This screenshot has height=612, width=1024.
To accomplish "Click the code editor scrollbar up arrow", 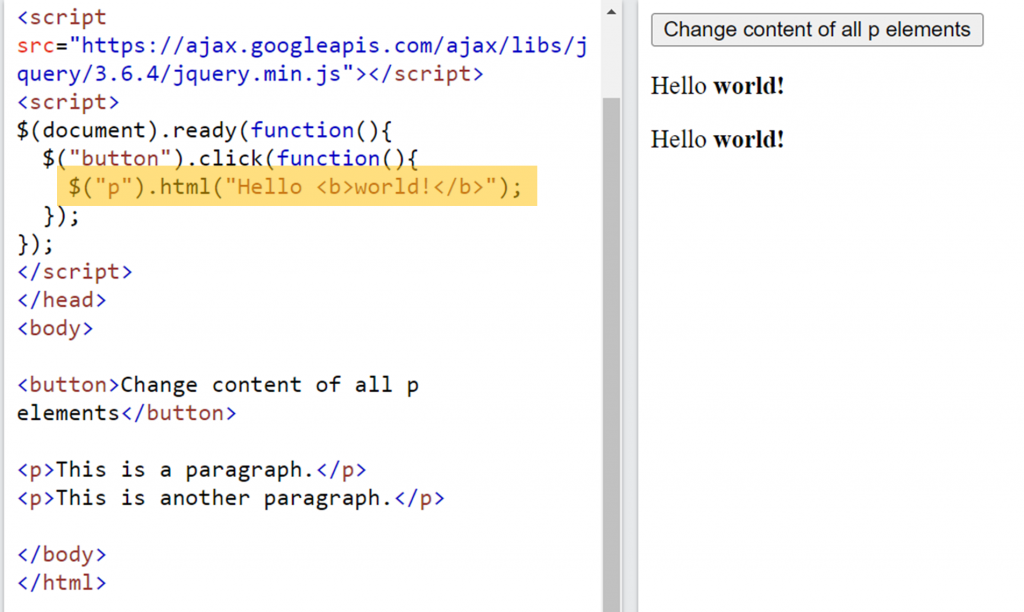I will (611, 12).
